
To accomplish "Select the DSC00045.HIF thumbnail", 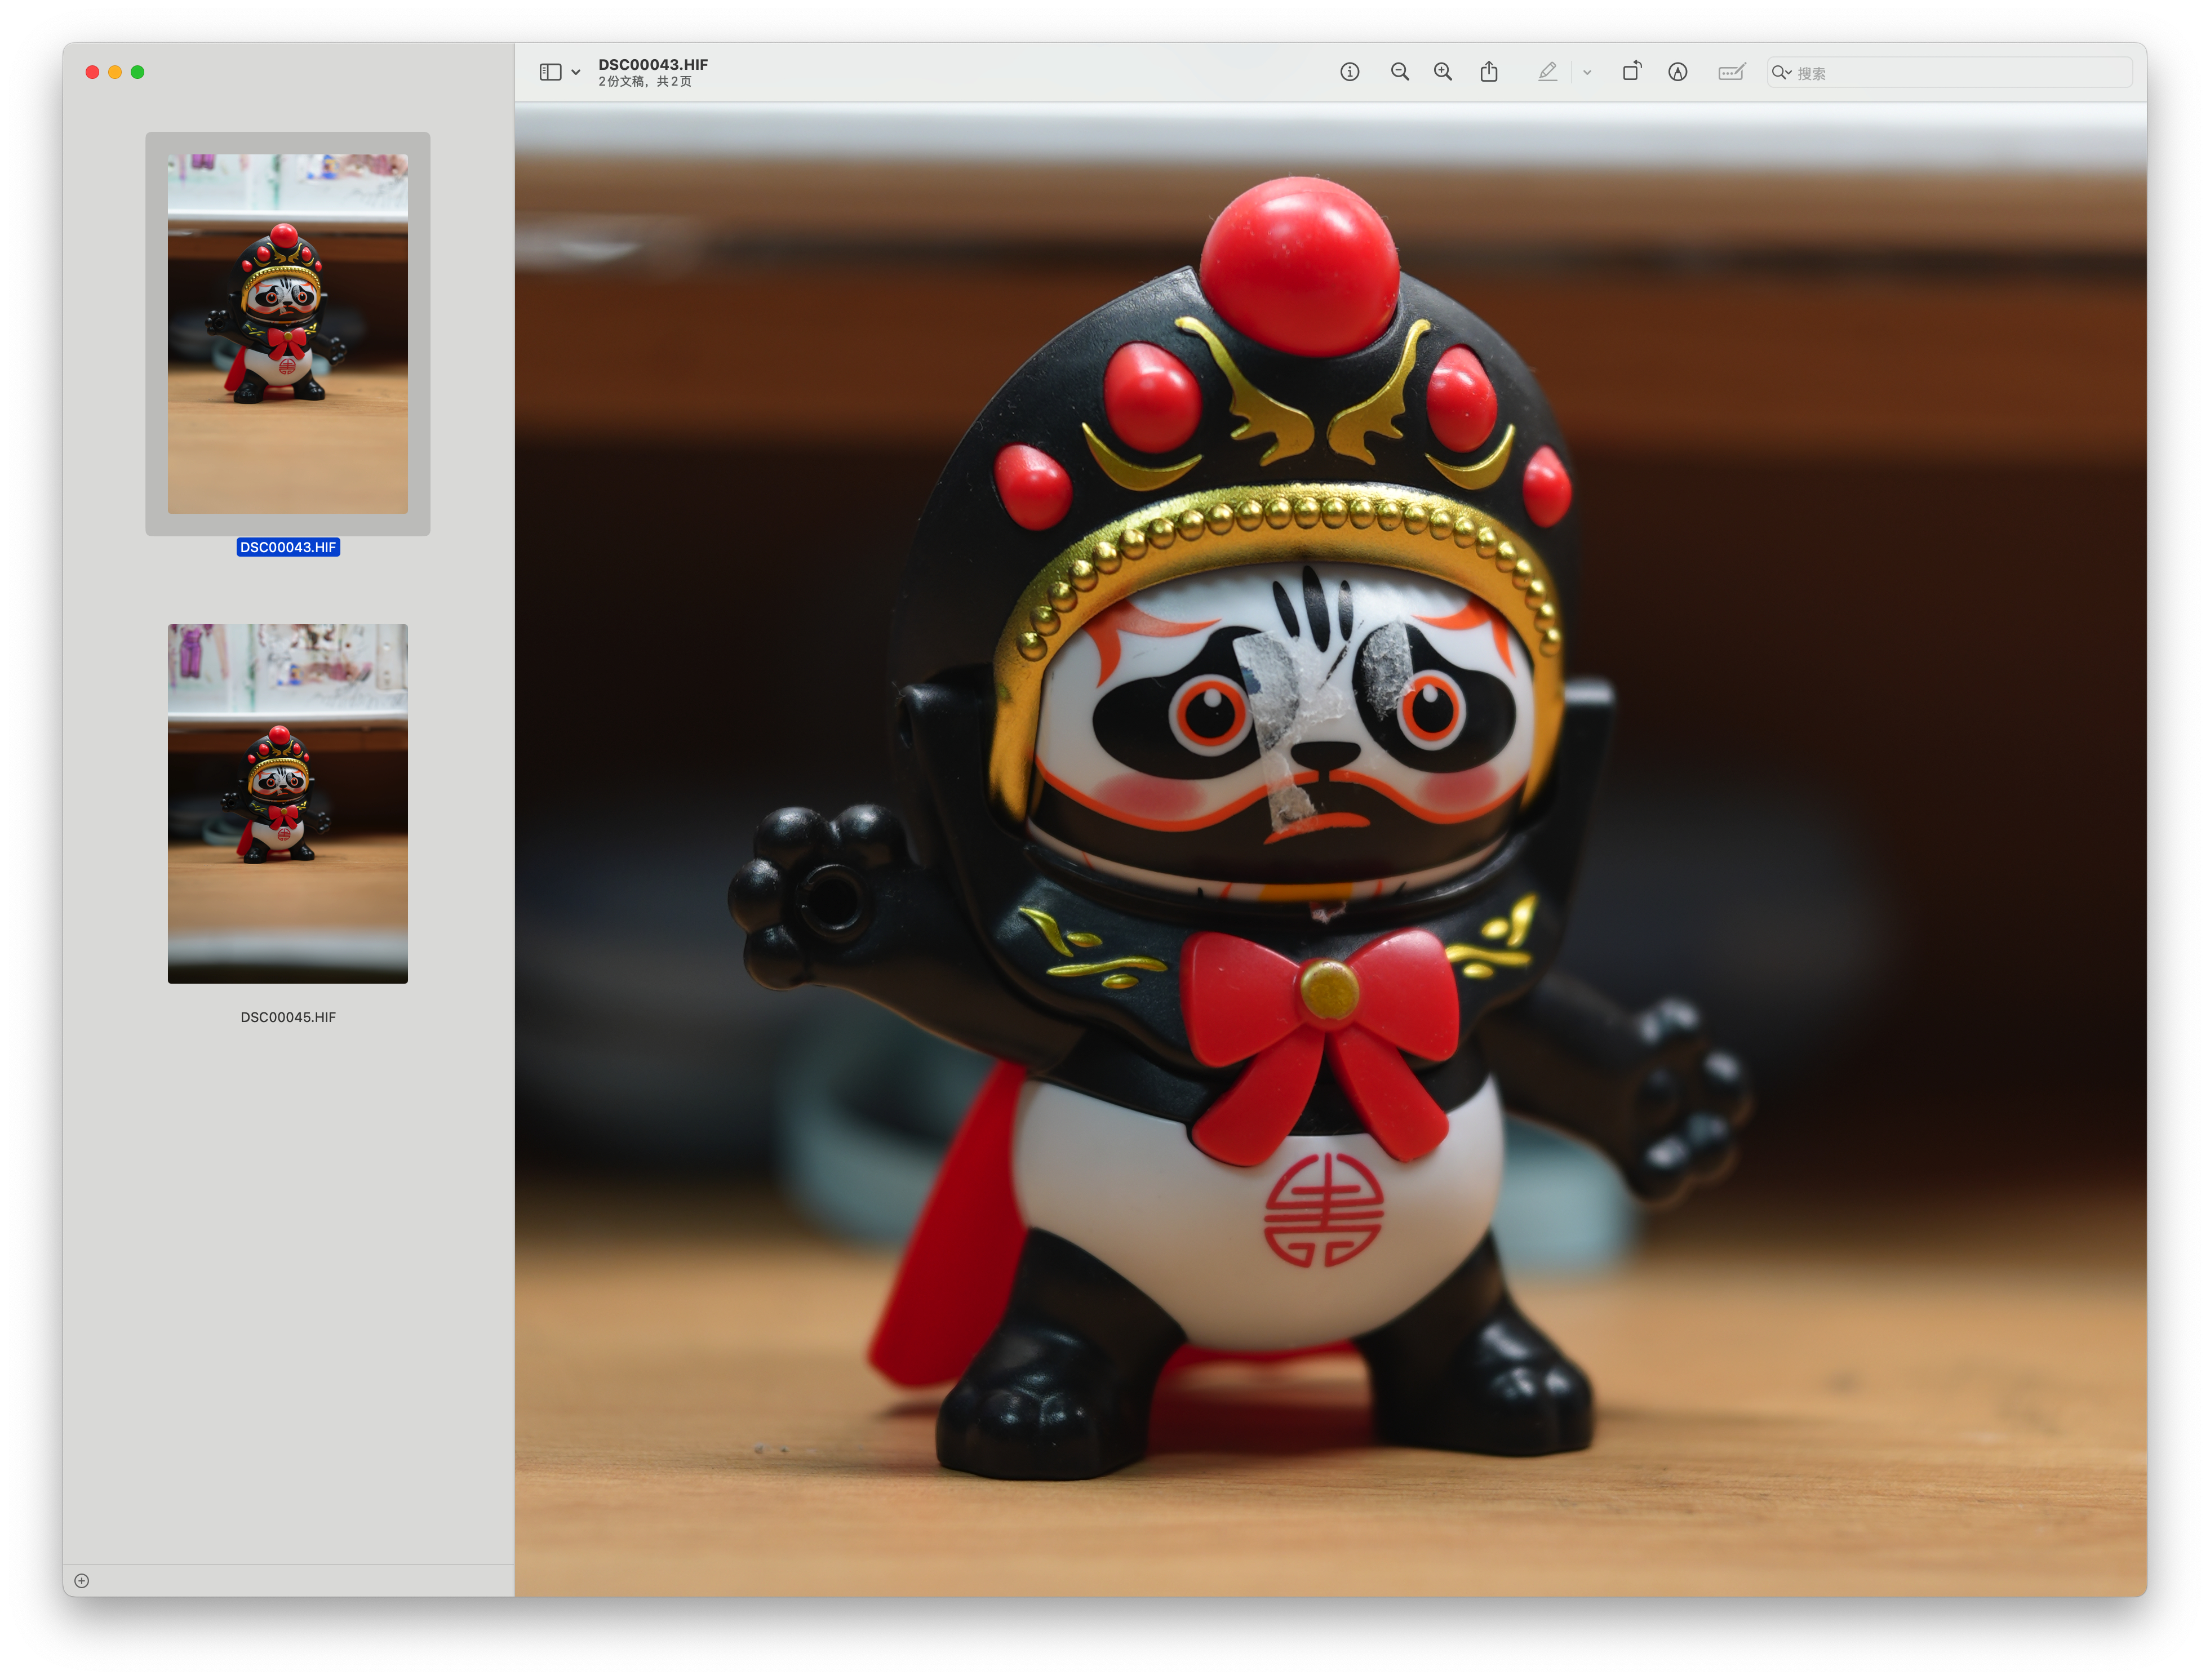I will click(x=287, y=803).
